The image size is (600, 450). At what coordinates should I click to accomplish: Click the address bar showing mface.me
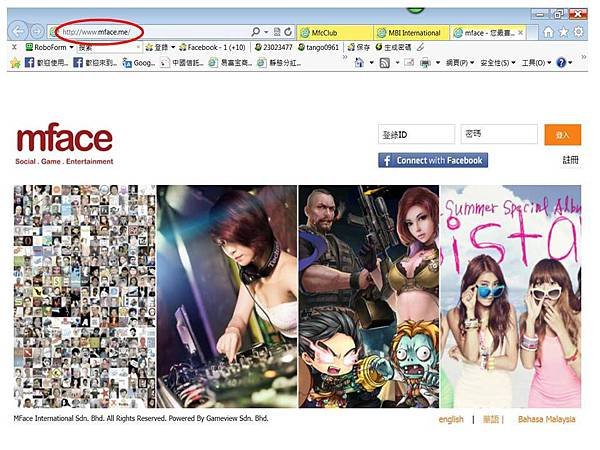pos(149,32)
